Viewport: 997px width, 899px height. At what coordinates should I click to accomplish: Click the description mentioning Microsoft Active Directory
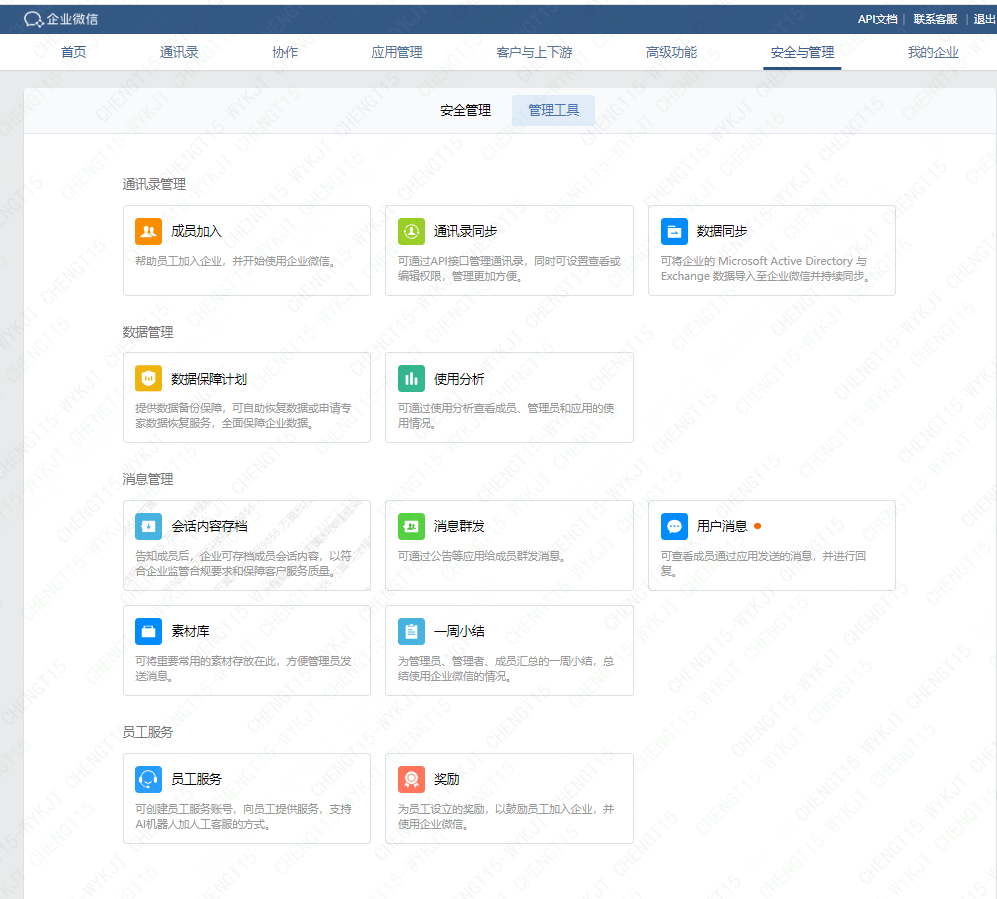pyautogui.click(x=765, y=269)
